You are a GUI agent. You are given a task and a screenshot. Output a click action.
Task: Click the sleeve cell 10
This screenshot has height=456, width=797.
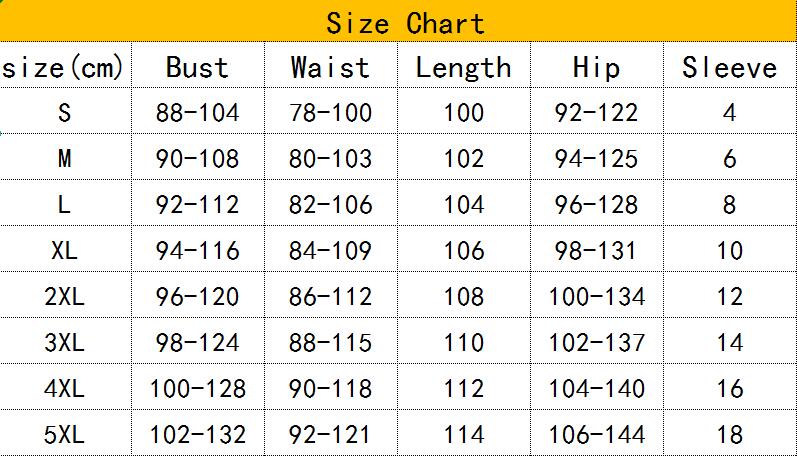(730, 249)
